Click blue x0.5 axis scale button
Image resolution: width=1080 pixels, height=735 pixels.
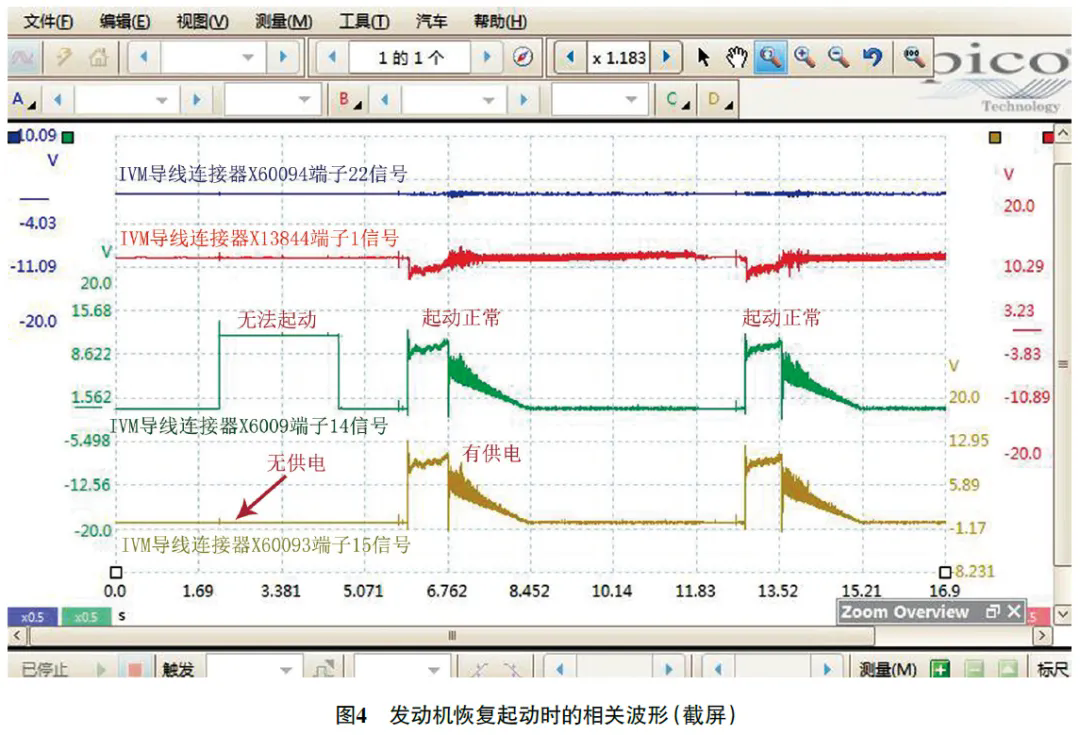pos(32,617)
